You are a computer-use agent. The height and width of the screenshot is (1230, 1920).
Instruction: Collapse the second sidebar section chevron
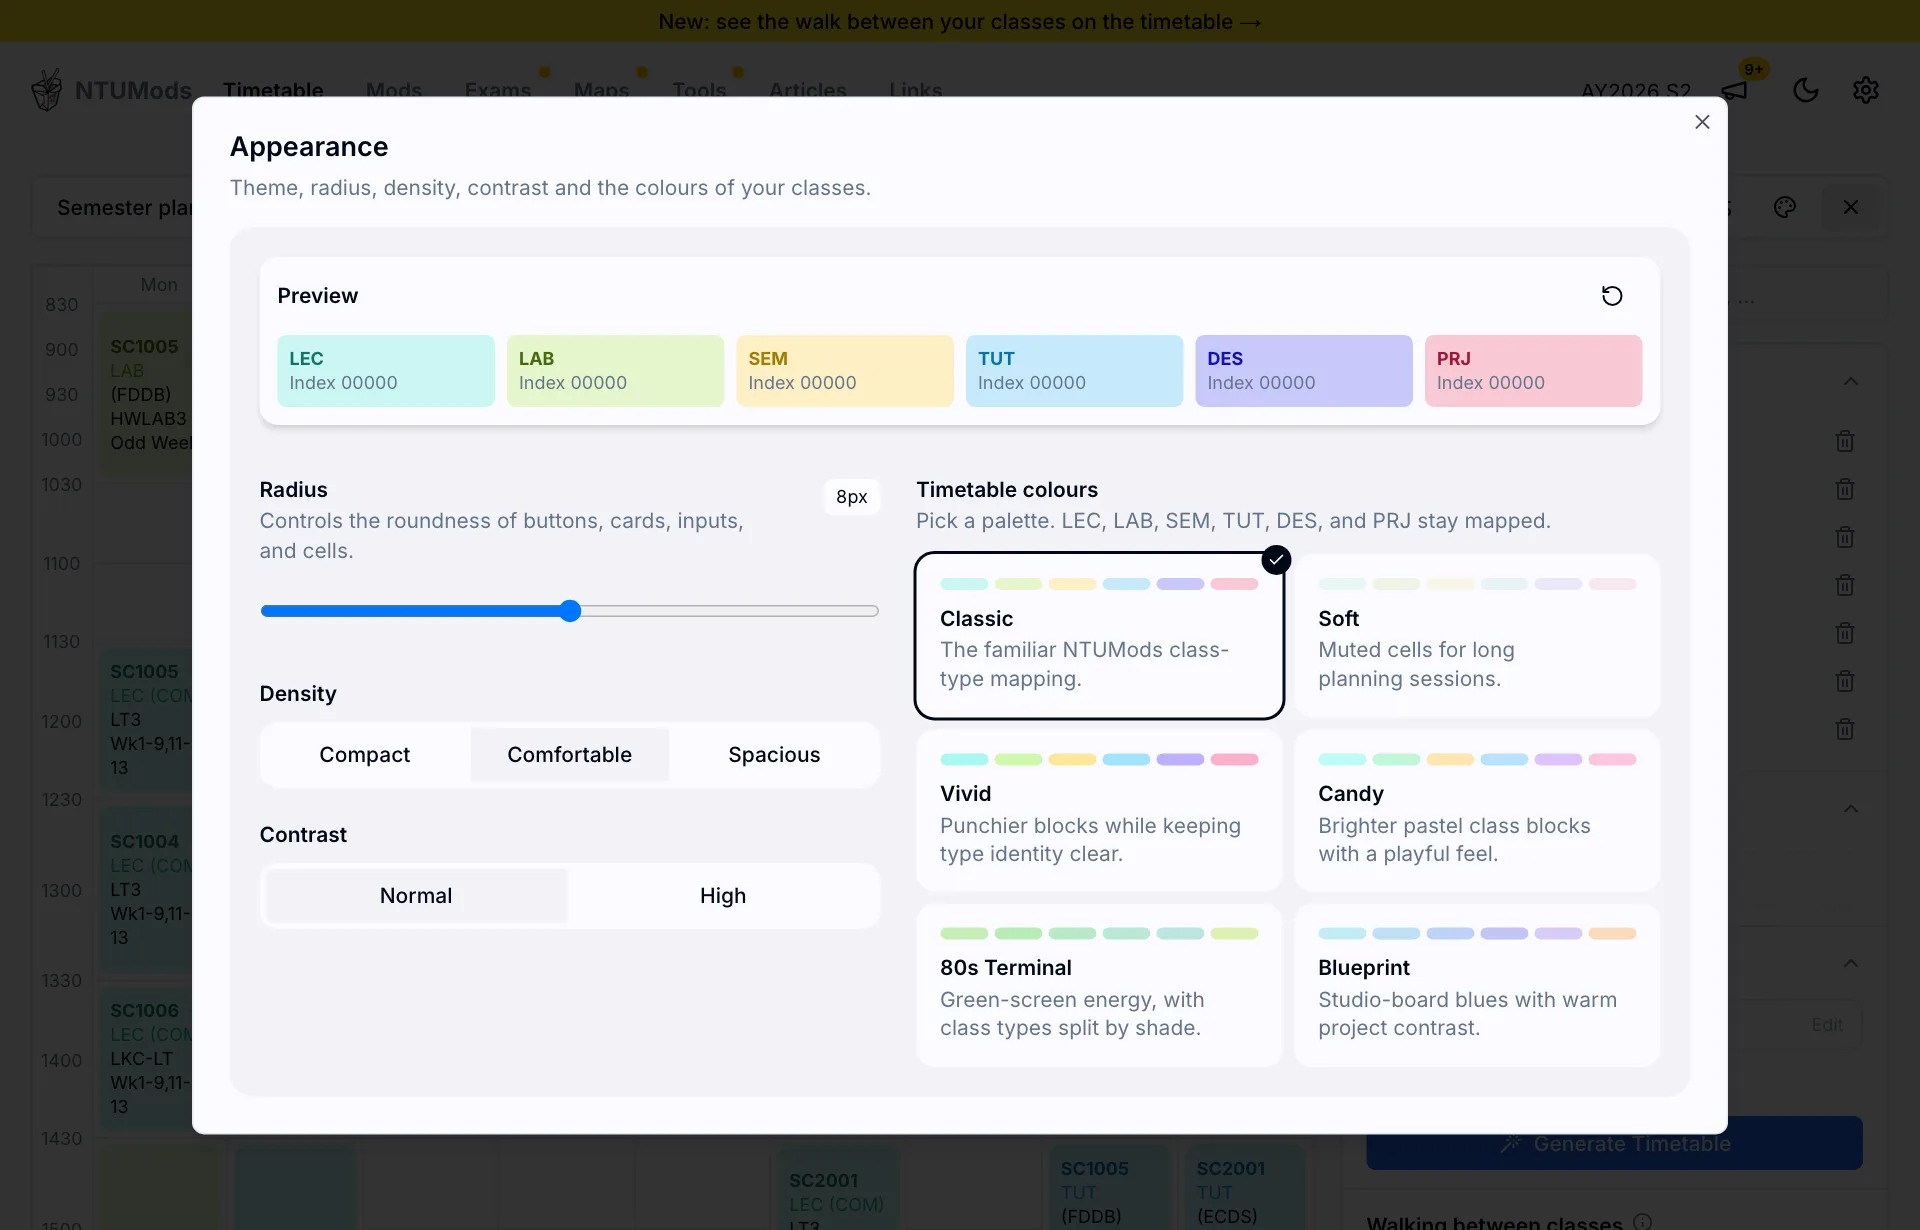(1851, 809)
